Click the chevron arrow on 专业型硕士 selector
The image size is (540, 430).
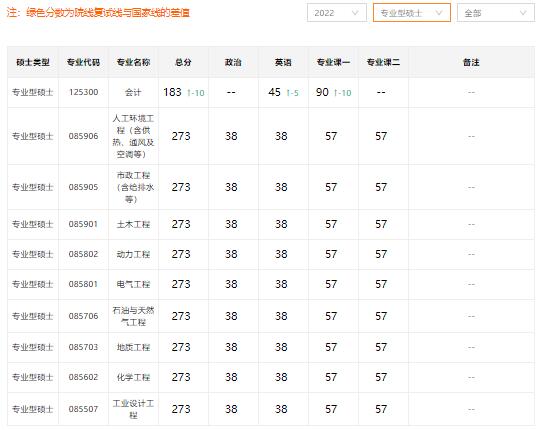[x=439, y=13]
